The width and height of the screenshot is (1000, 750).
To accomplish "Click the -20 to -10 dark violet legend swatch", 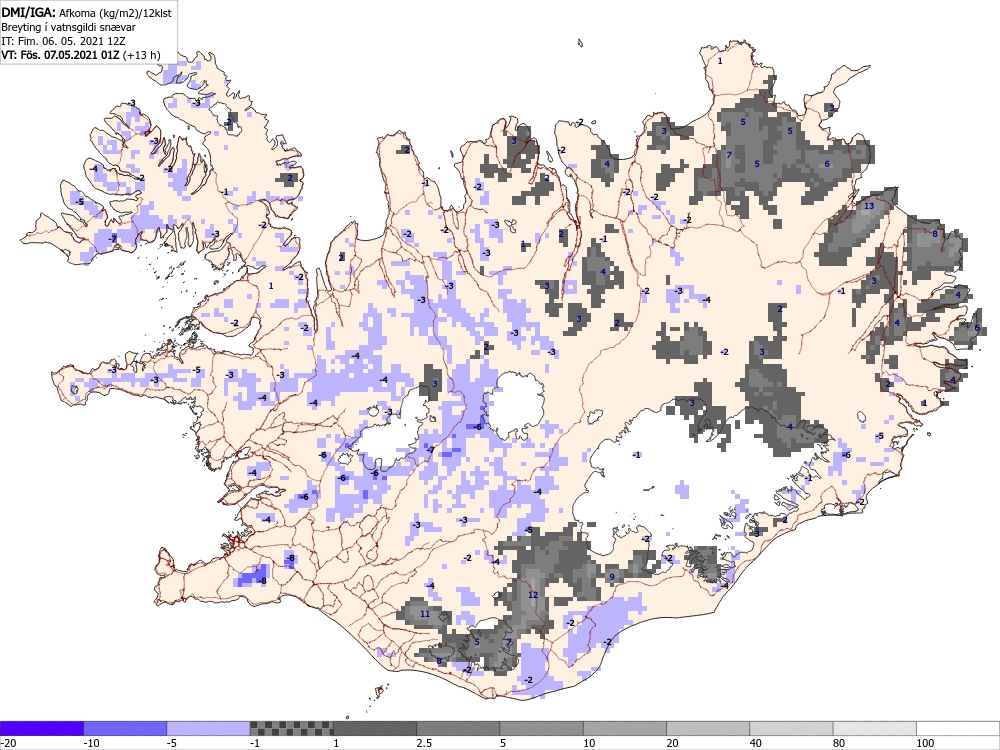I will point(42,728).
